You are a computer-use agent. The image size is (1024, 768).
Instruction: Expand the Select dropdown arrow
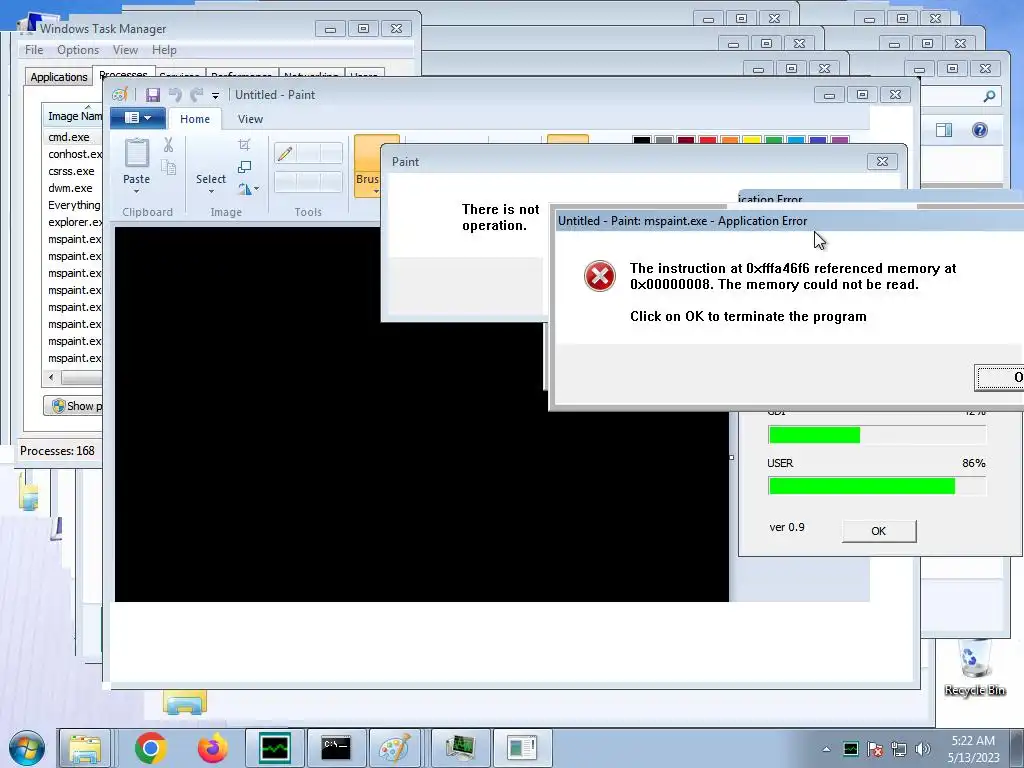point(211,191)
